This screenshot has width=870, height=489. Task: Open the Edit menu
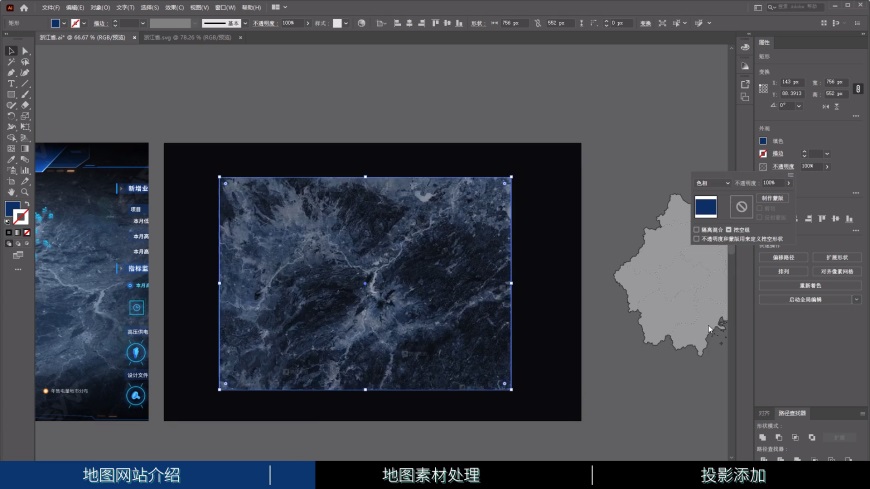(x=75, y=8)
